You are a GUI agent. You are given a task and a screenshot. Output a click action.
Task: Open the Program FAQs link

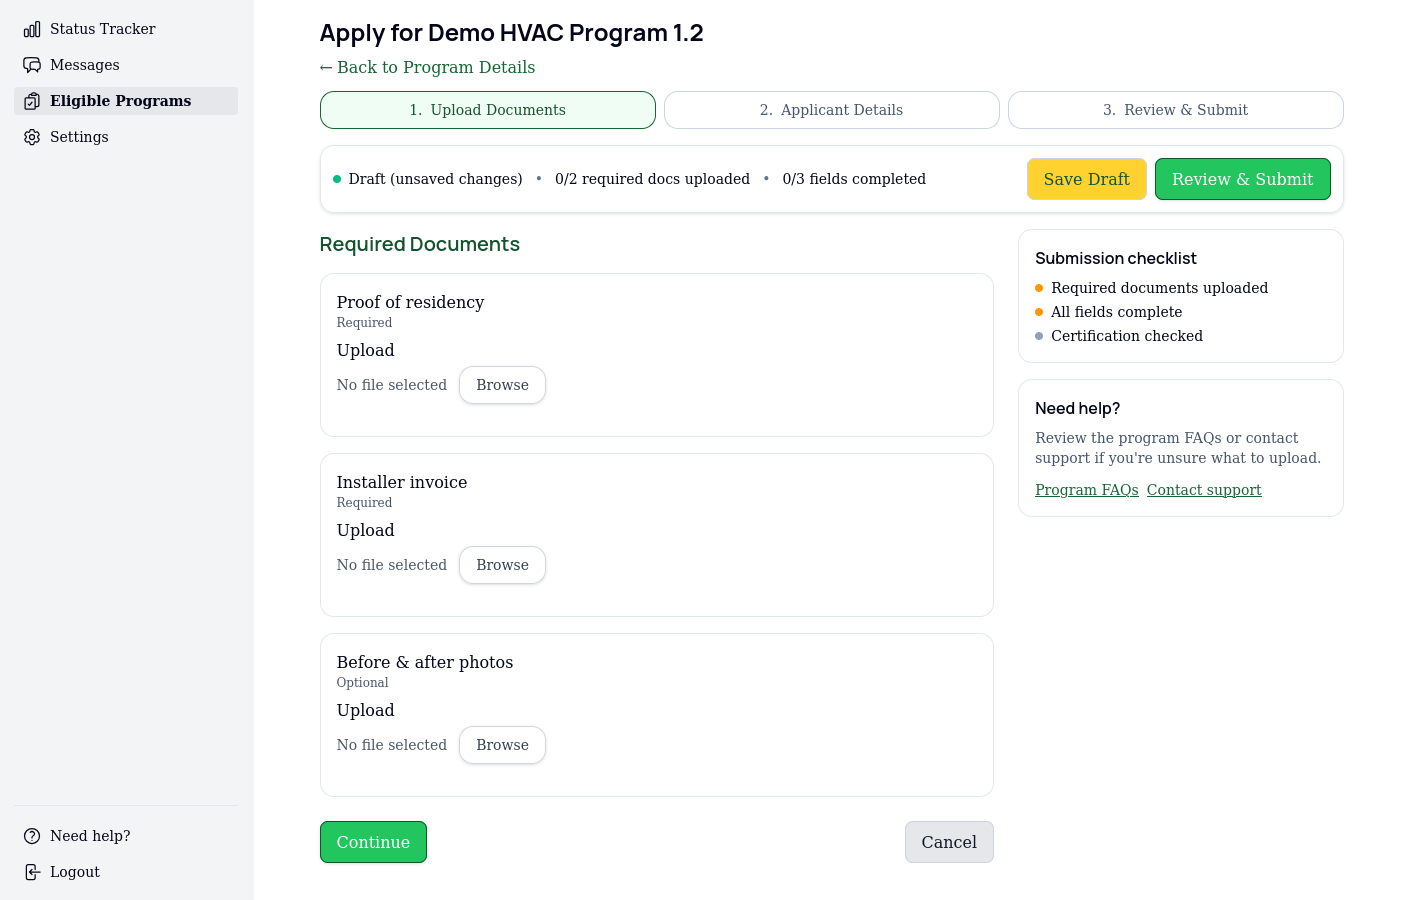1086,490
